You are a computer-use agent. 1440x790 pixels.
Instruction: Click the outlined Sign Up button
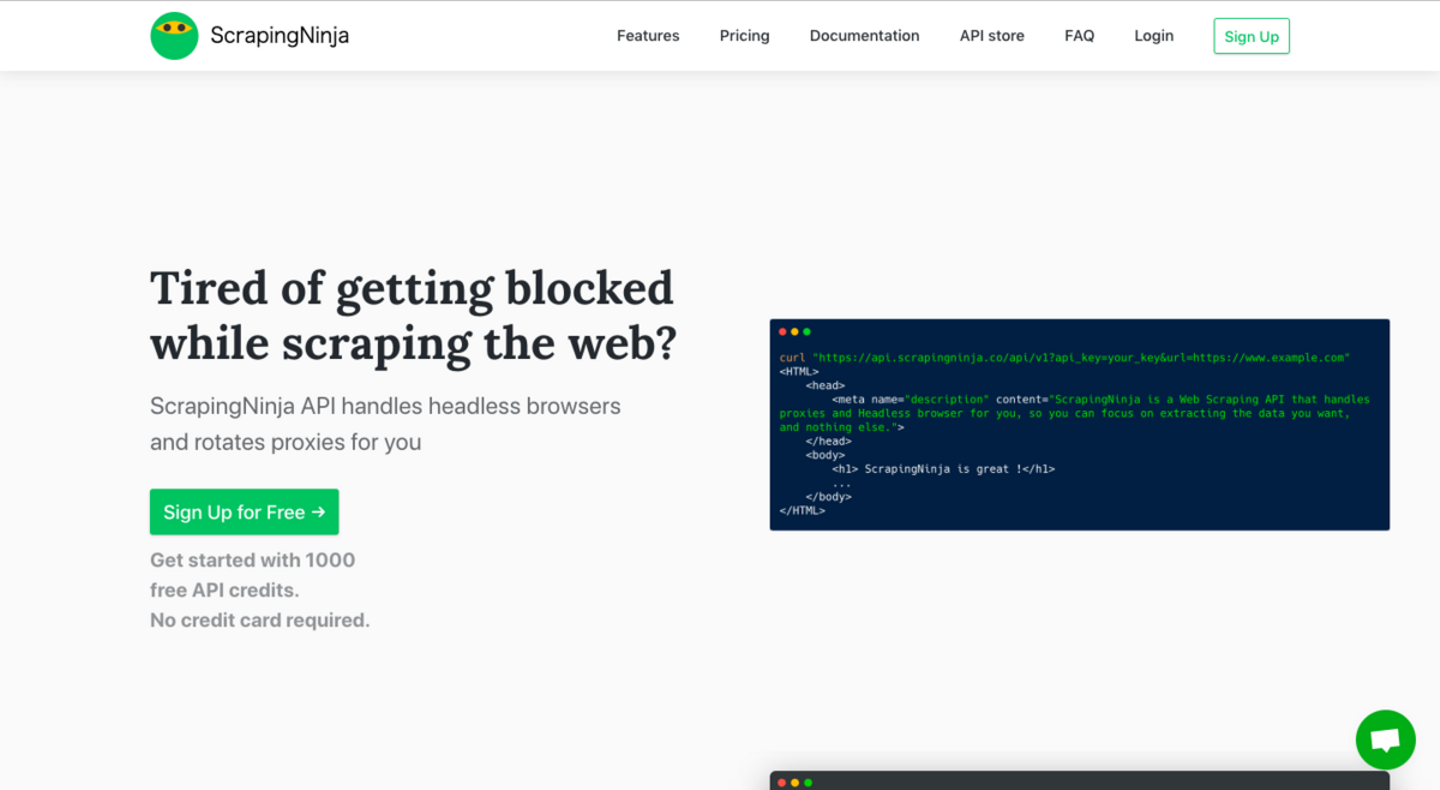click(1252, 36)
